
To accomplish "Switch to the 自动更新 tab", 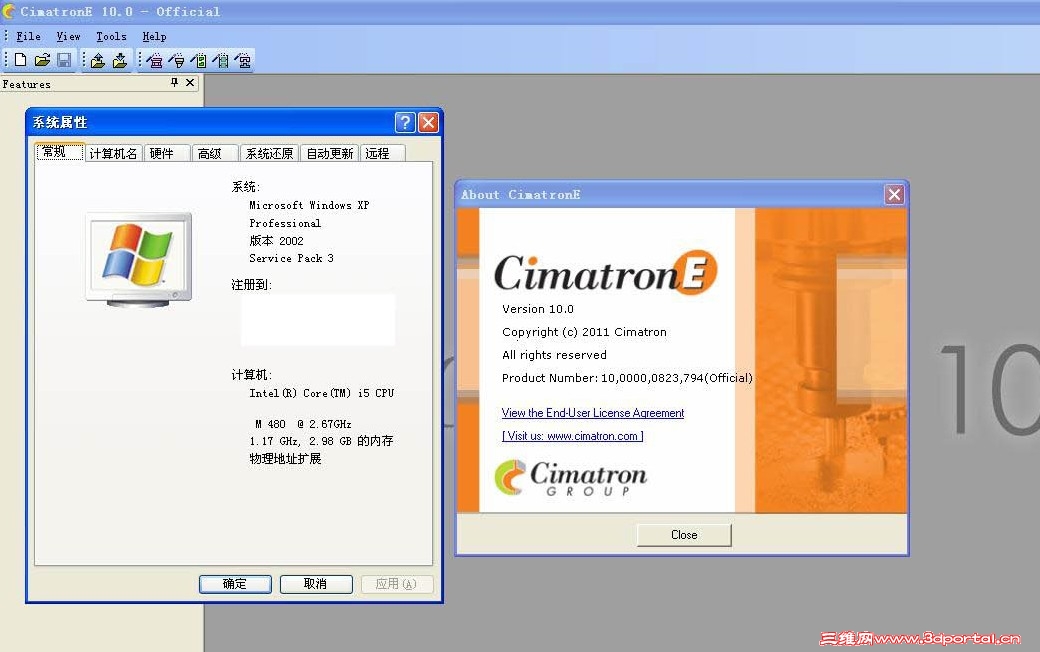I will (330, 153).
